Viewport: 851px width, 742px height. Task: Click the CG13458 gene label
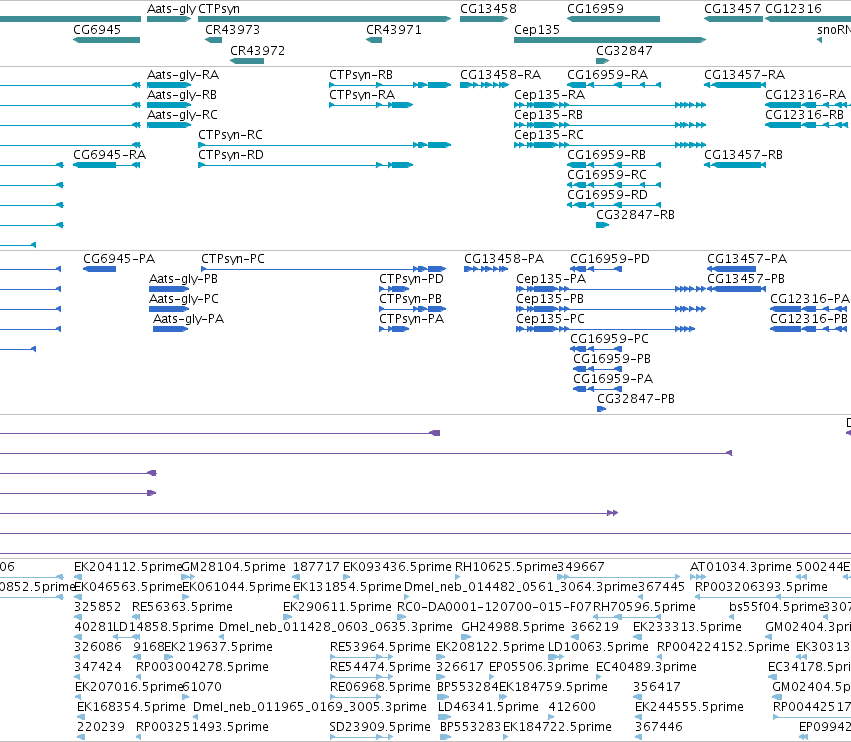pos(488,9)
